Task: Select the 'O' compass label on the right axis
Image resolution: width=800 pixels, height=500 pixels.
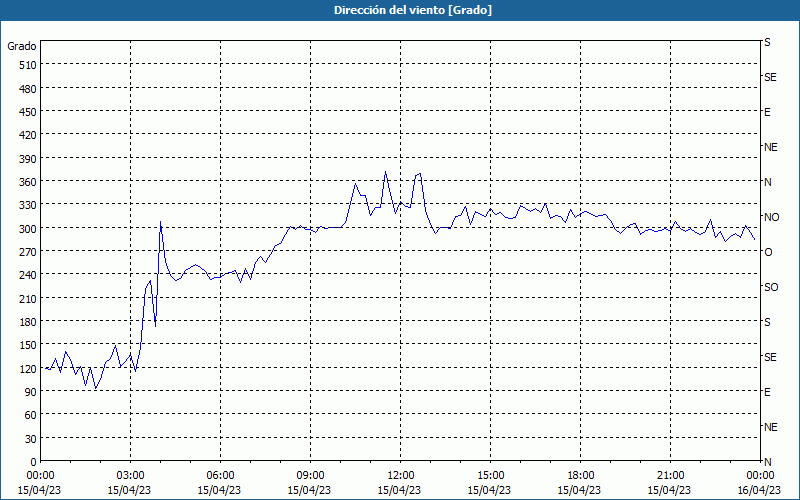Action: tap(768, 252)
